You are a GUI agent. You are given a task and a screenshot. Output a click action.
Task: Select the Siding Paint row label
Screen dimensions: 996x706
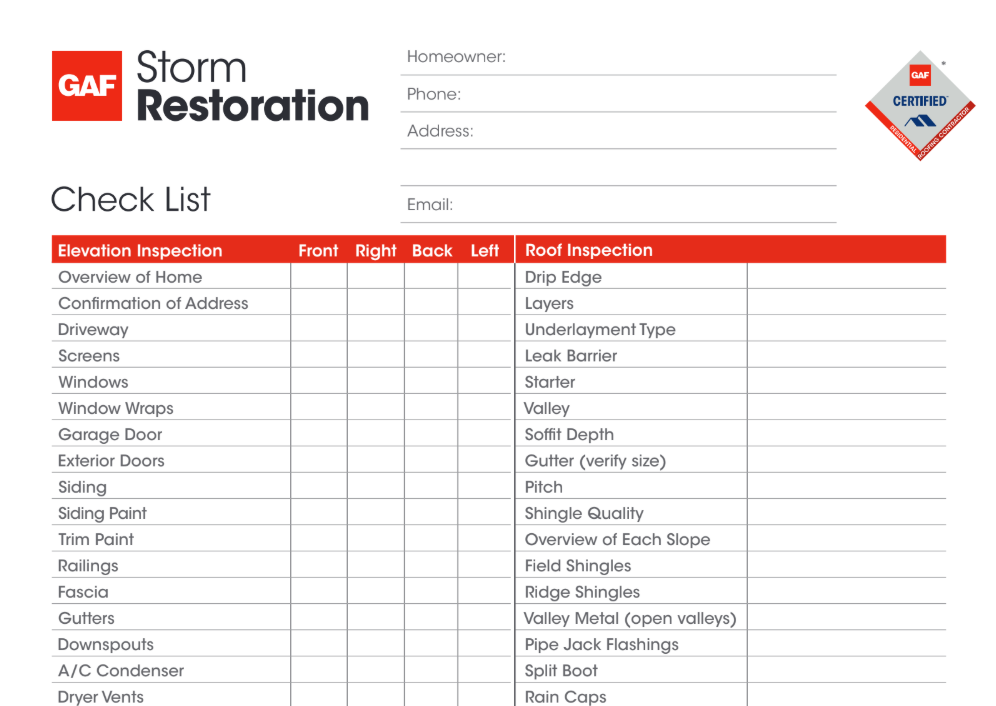(102, 513)
